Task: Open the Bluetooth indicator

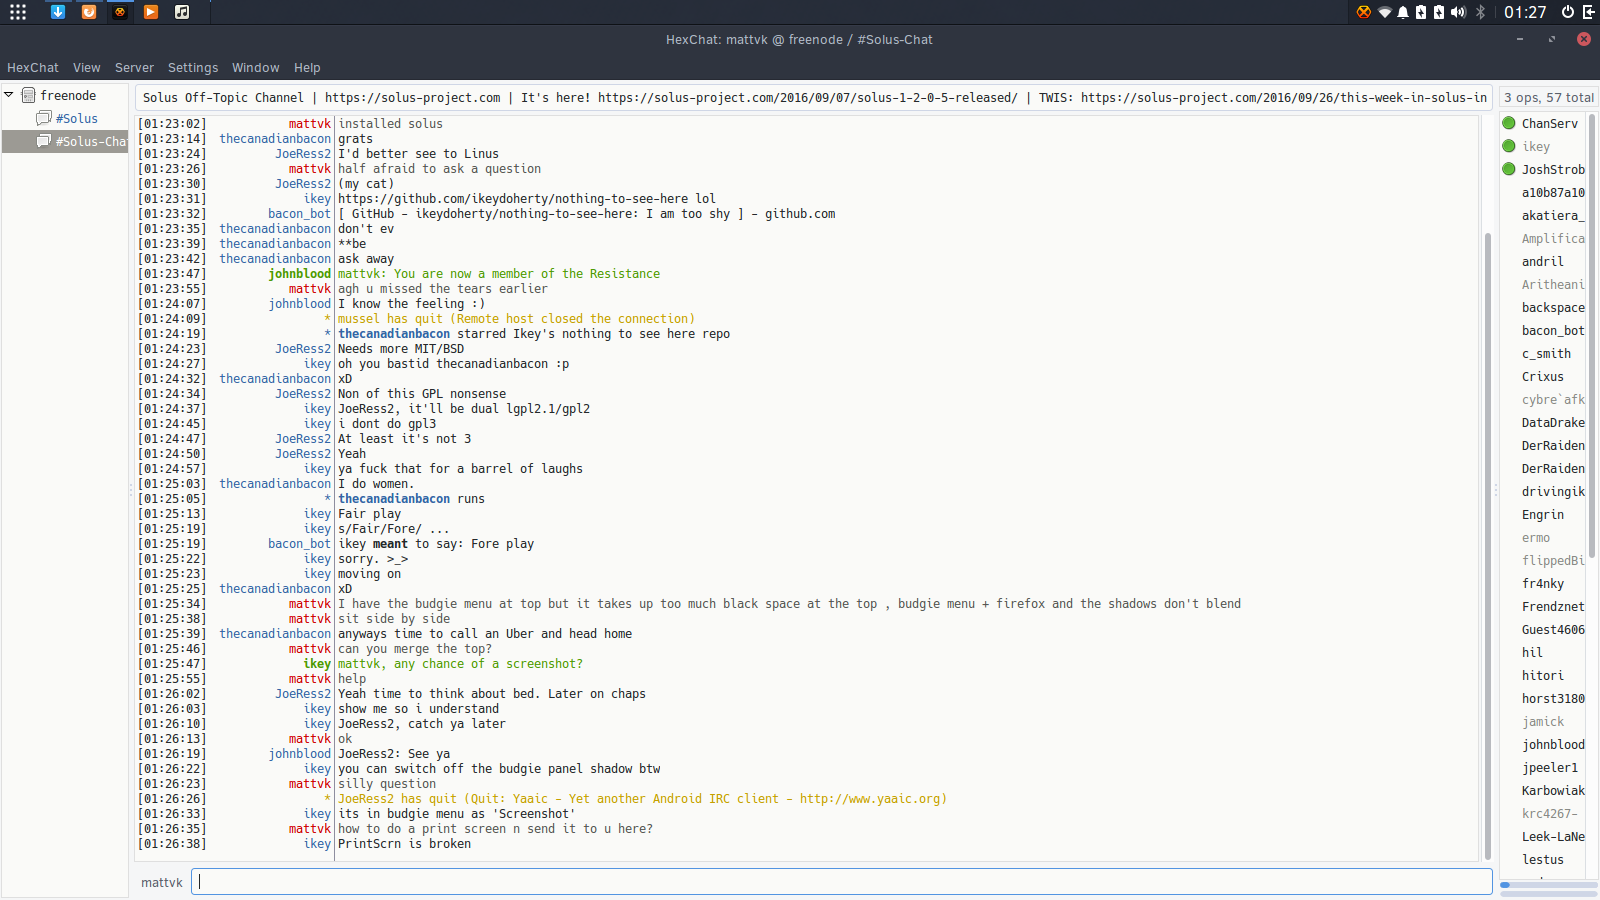Action: point(1481,12)
